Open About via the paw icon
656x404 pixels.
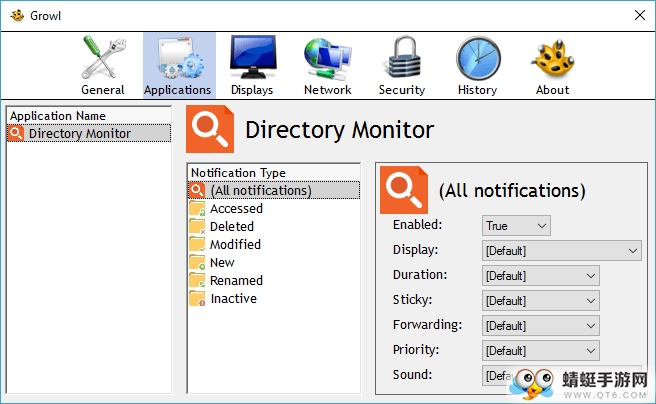[553, 59]
